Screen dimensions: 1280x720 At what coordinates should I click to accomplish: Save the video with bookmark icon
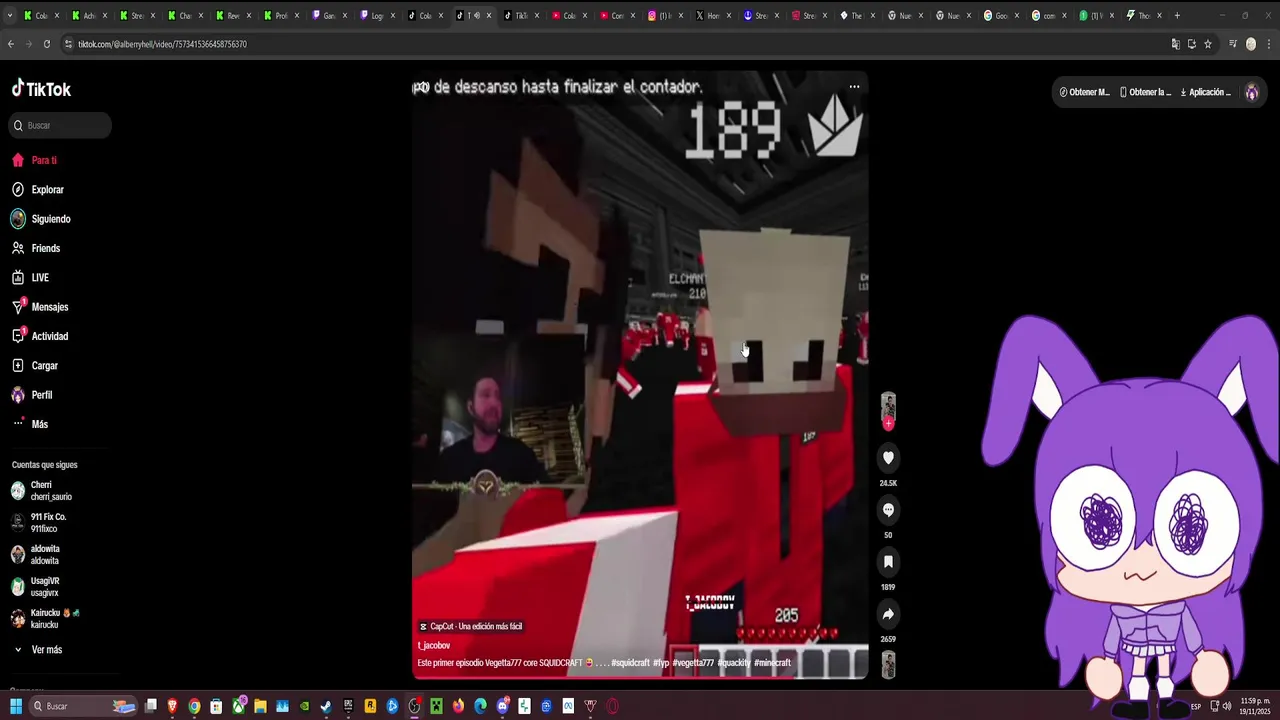888,562
